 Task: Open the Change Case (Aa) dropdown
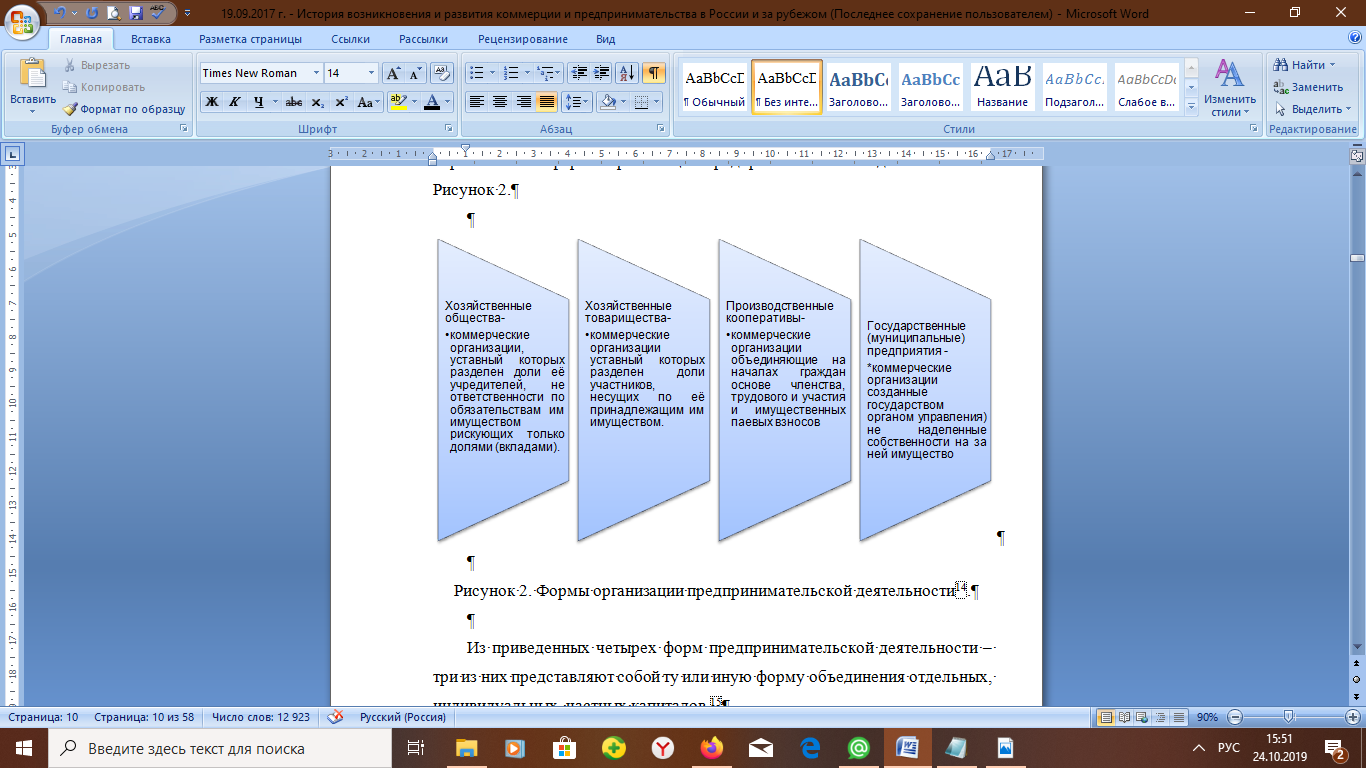tap(368, 102)
